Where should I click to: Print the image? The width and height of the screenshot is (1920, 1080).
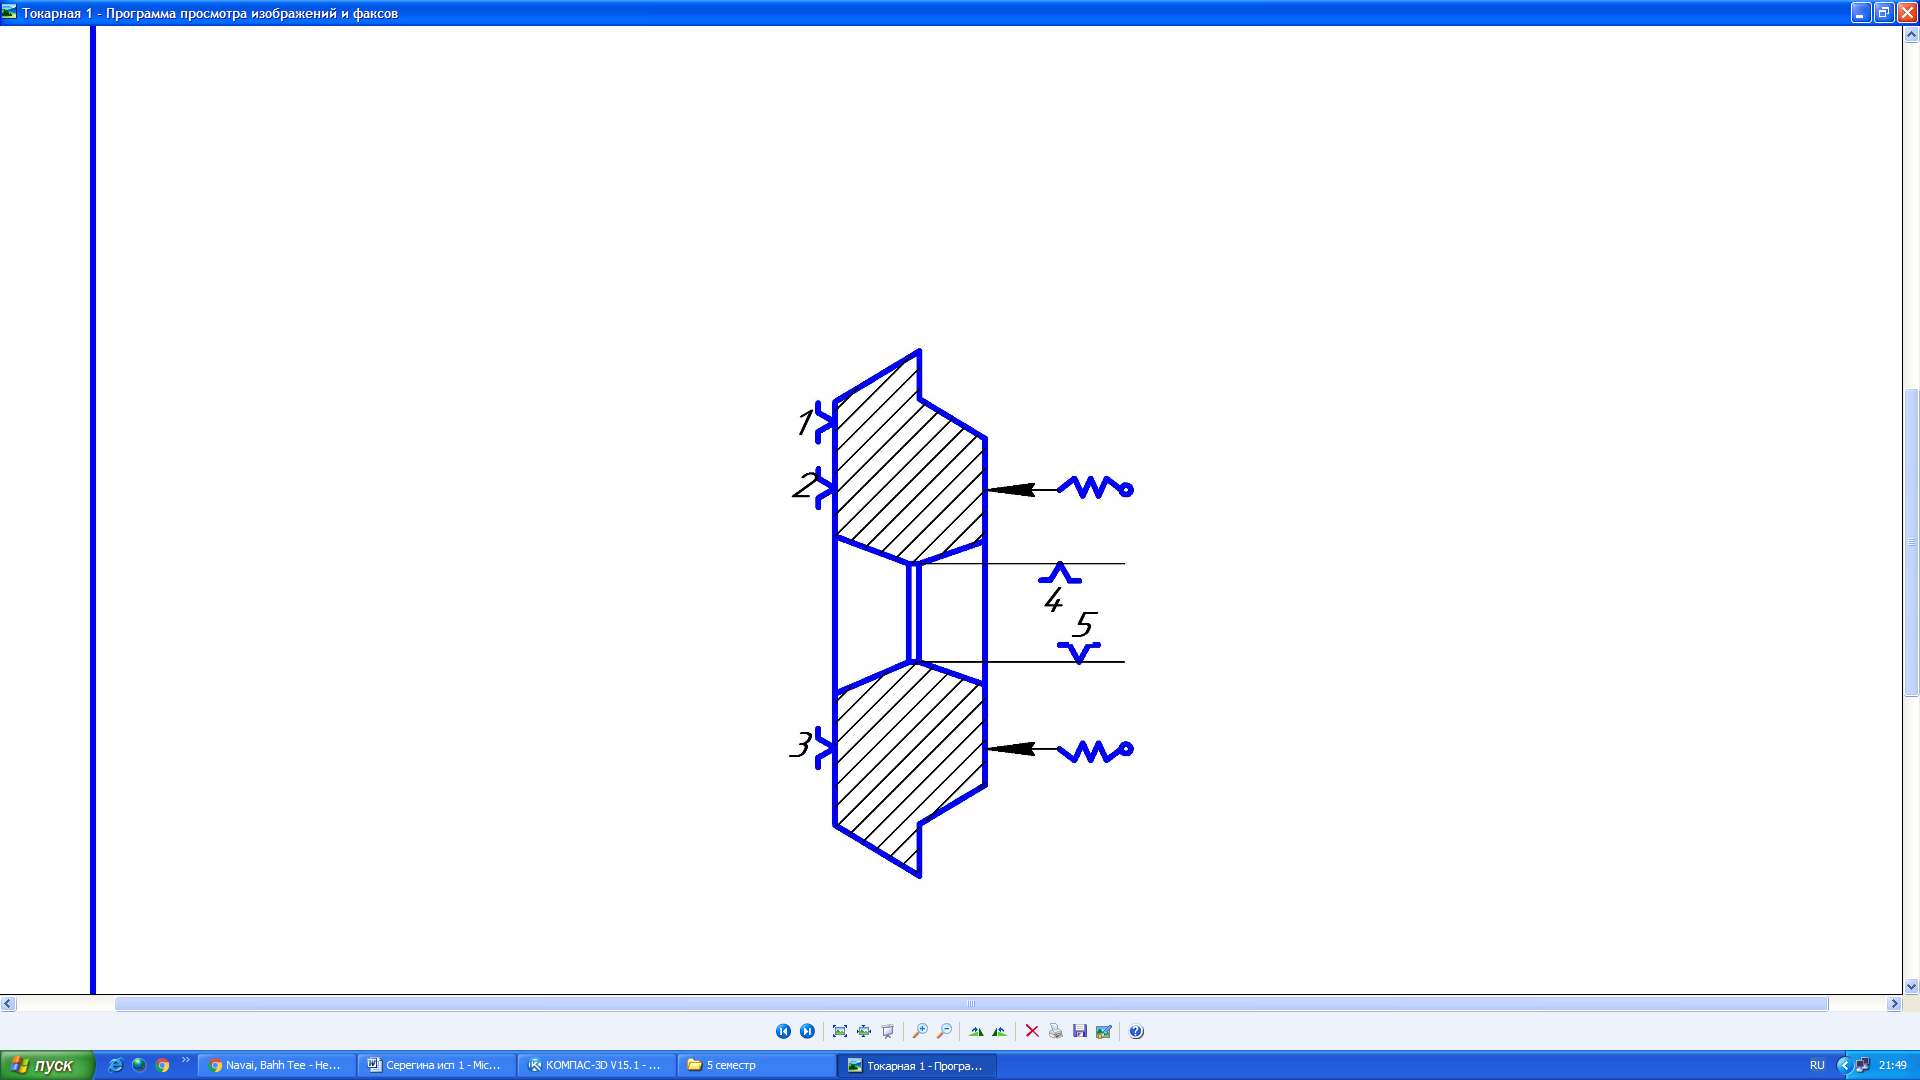1056,1031
